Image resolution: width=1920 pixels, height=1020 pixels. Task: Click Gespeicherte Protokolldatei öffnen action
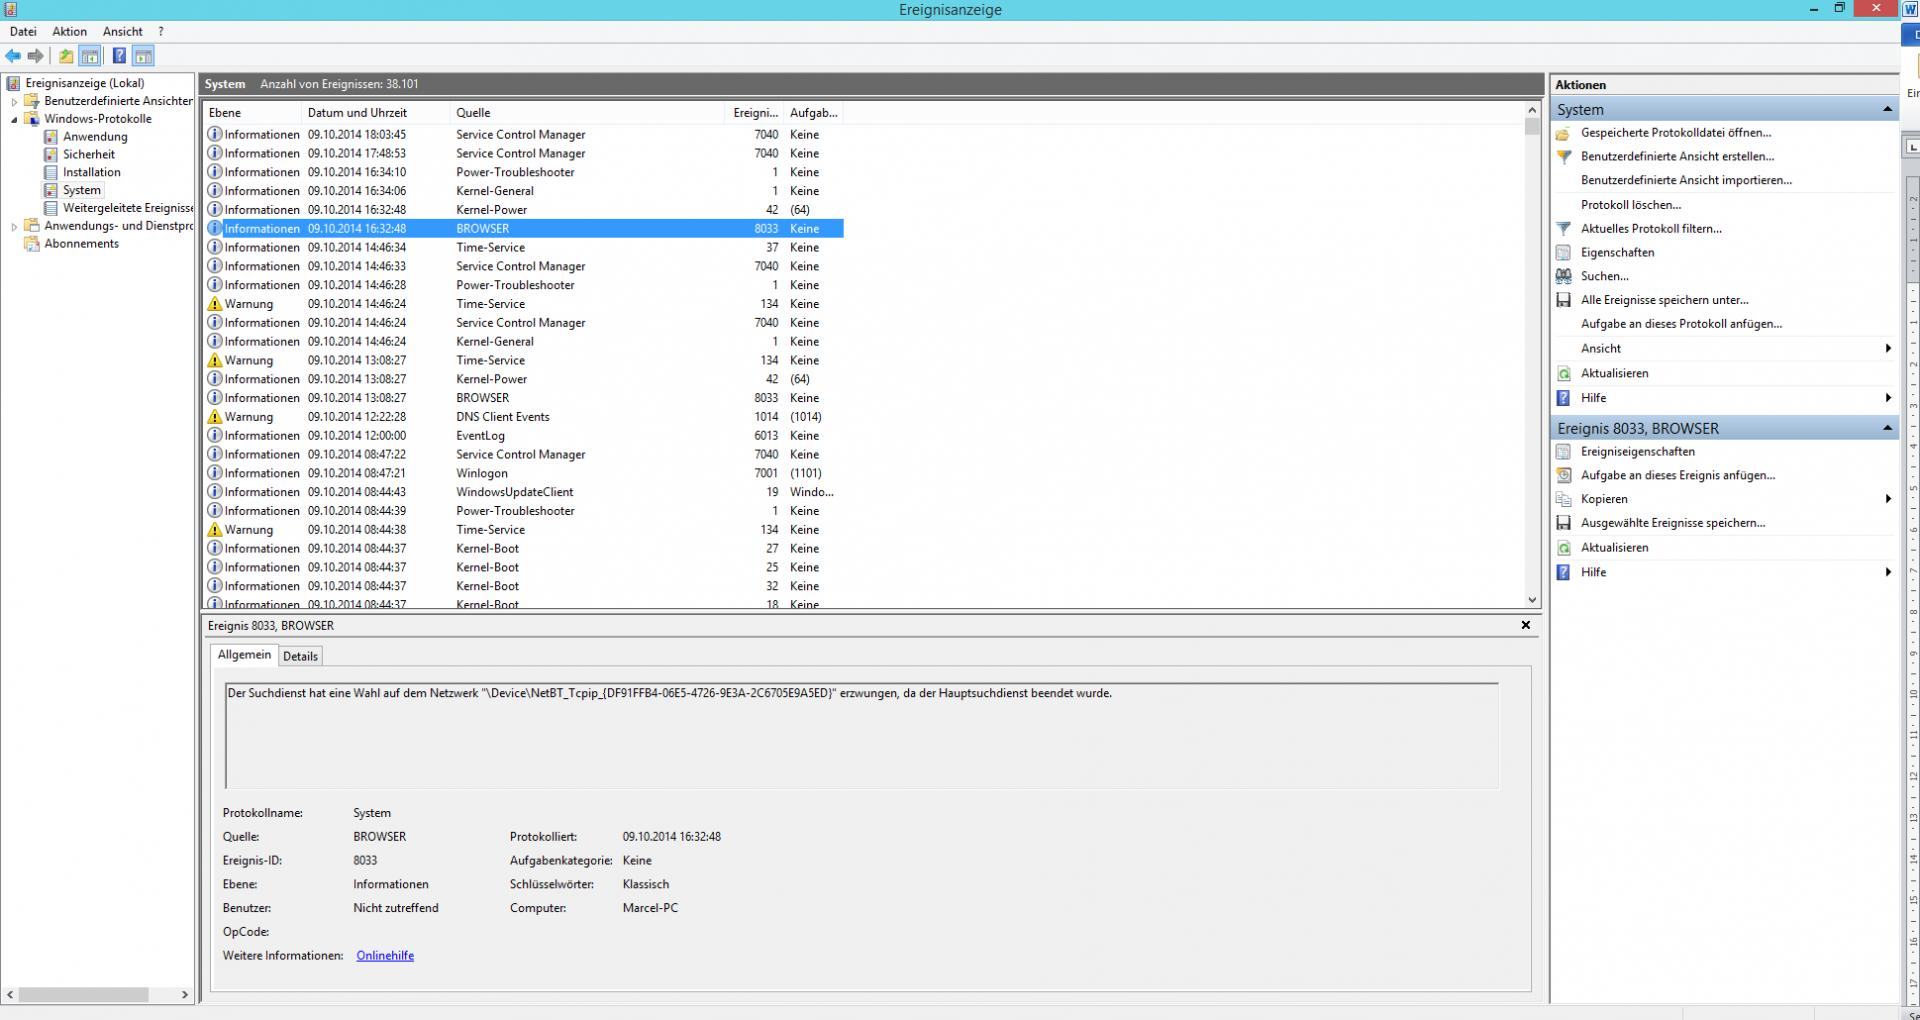(1675, 133)
